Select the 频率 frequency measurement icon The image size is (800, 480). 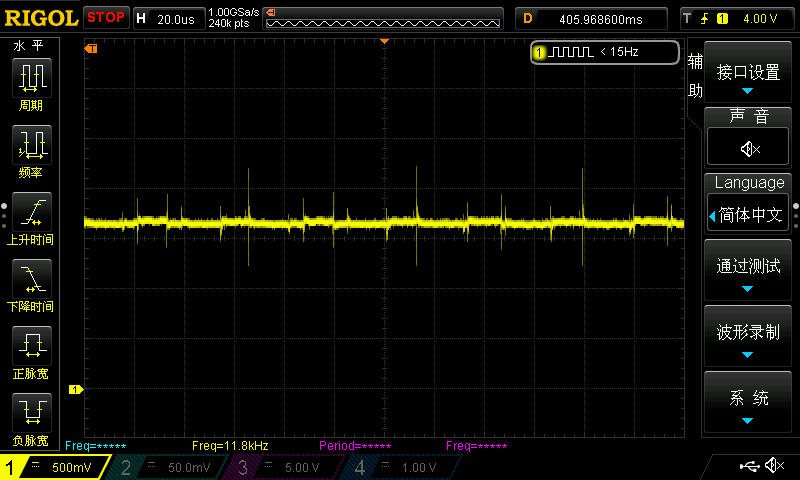coord(32,144)
